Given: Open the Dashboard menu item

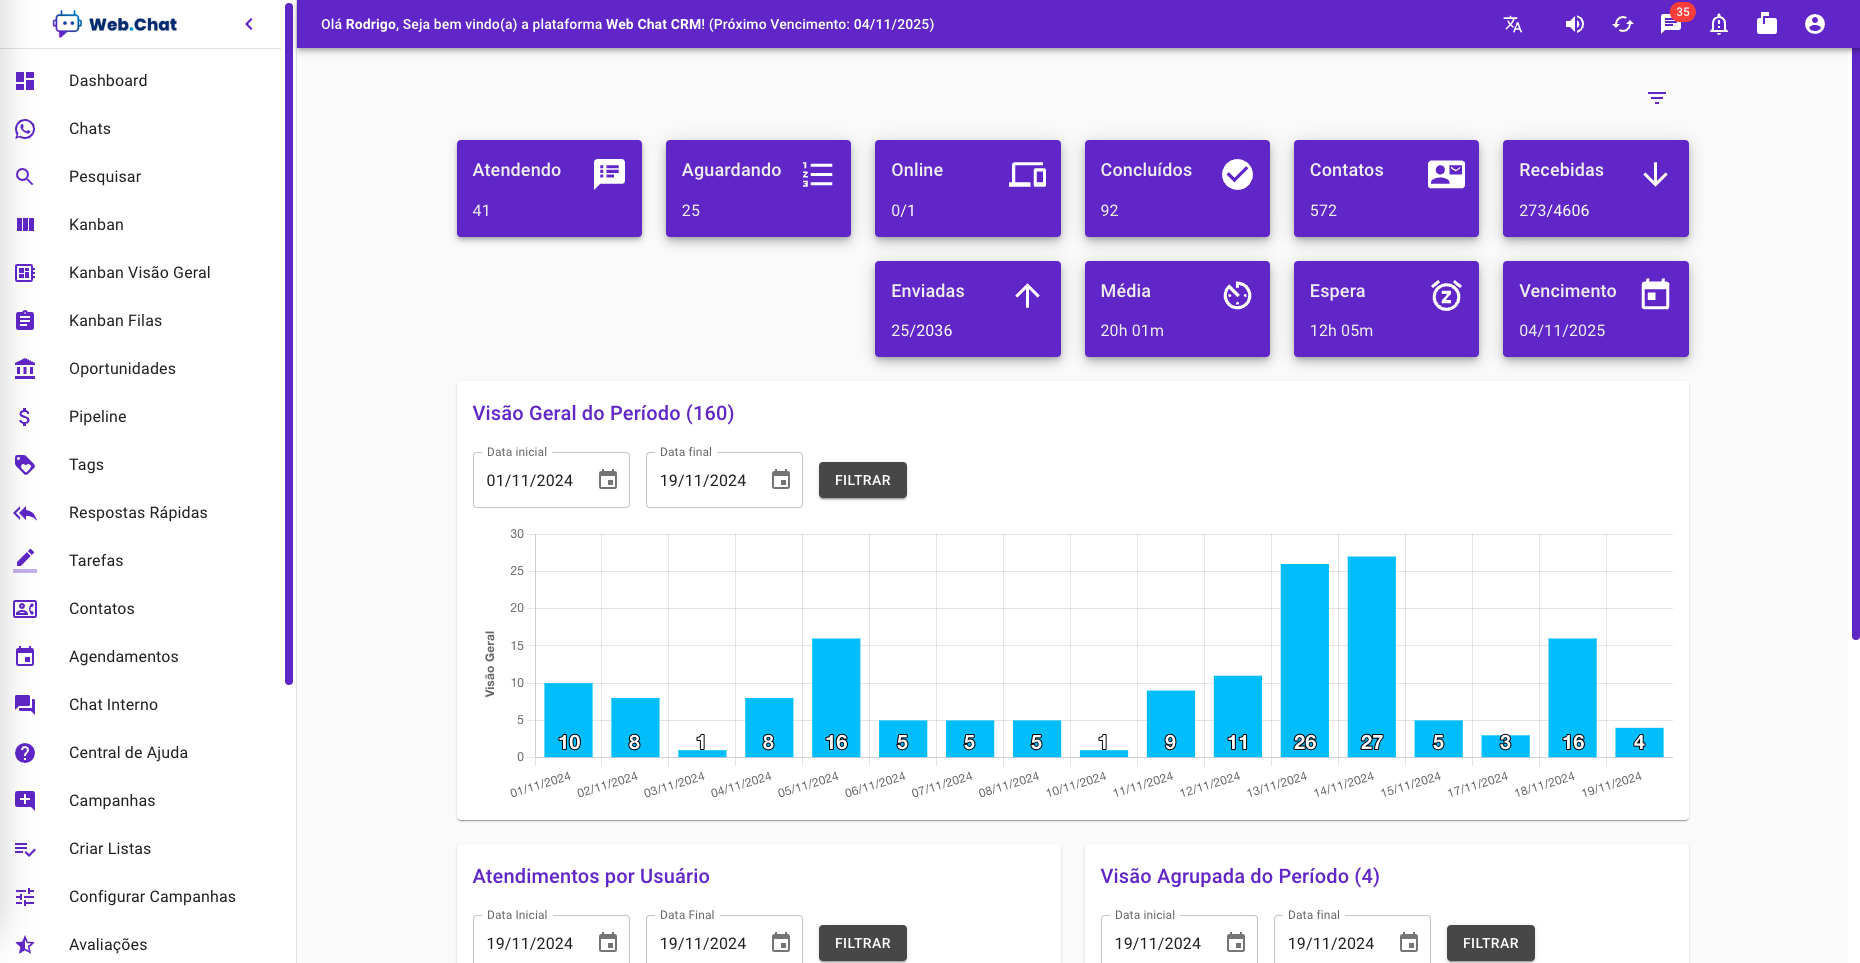Looking at the screenshot, I should (x=142, y=81).
